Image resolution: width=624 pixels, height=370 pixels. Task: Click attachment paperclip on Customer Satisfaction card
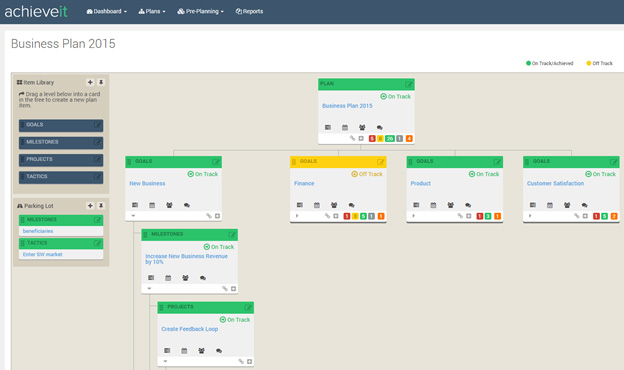576,216
